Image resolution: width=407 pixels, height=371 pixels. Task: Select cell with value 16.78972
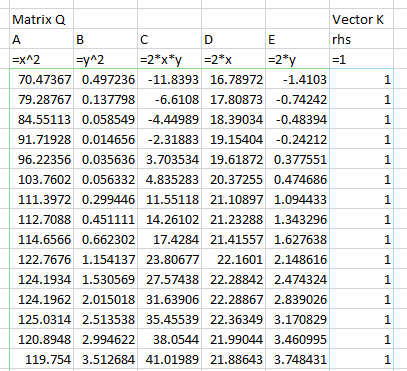pos(233,79)
